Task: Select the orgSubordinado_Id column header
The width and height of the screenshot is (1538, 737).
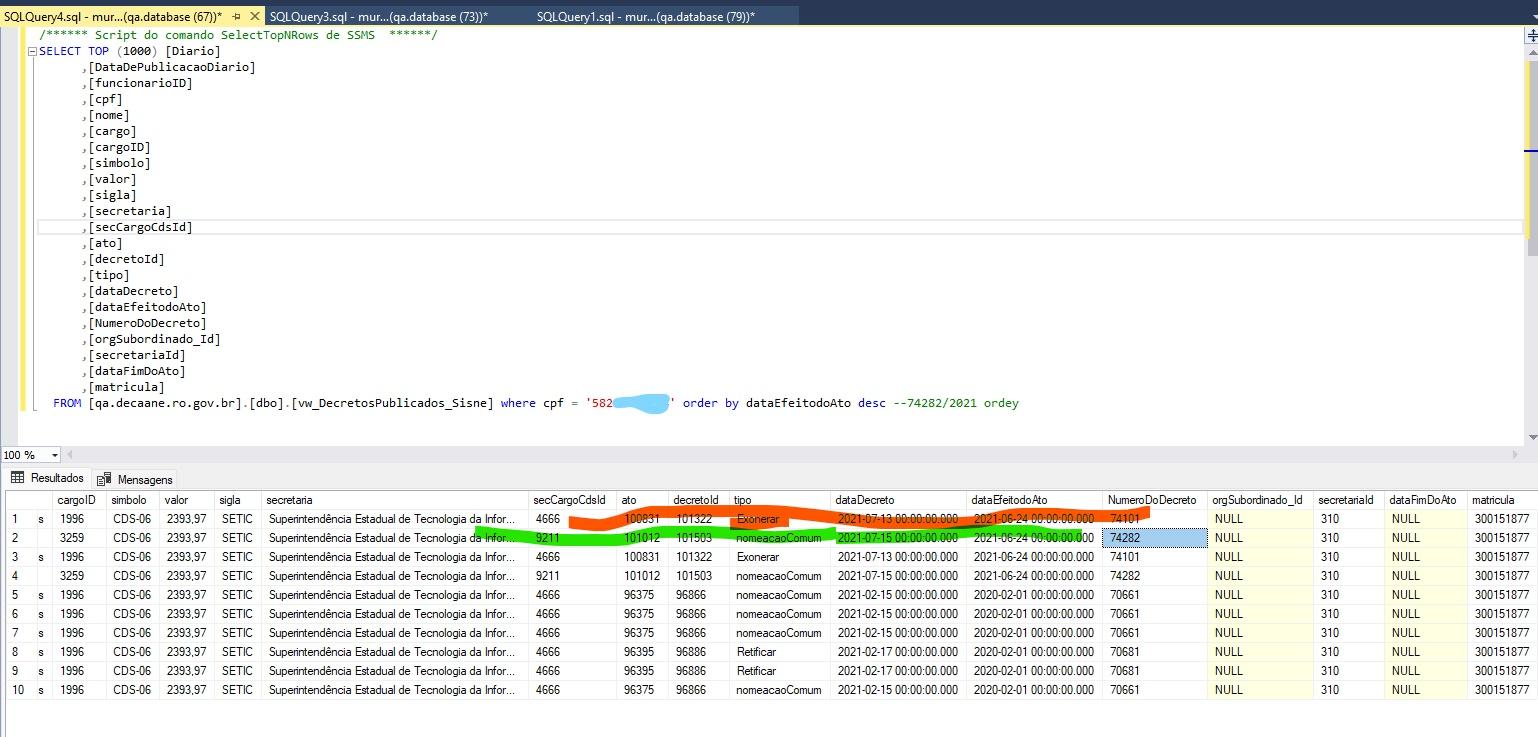Action: [1260, 500]
